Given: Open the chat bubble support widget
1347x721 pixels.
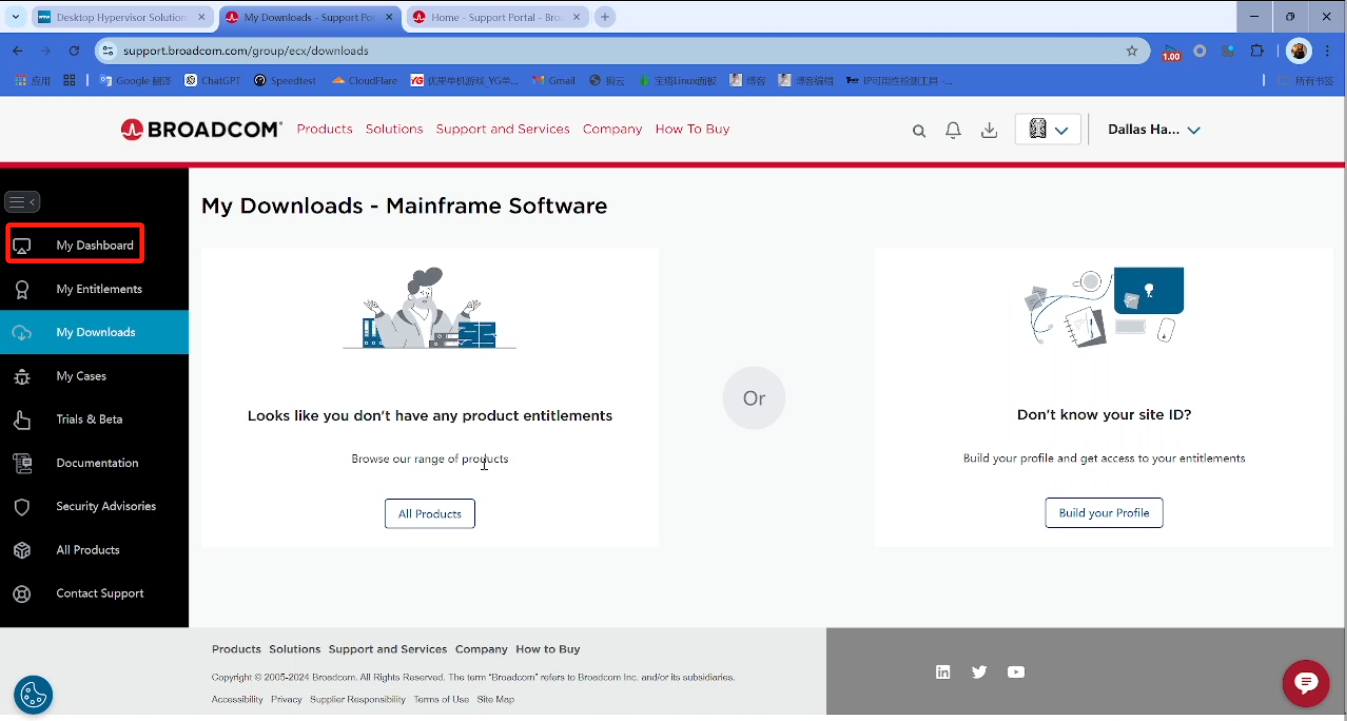Looking at the screenshot, I should 1306,684.
